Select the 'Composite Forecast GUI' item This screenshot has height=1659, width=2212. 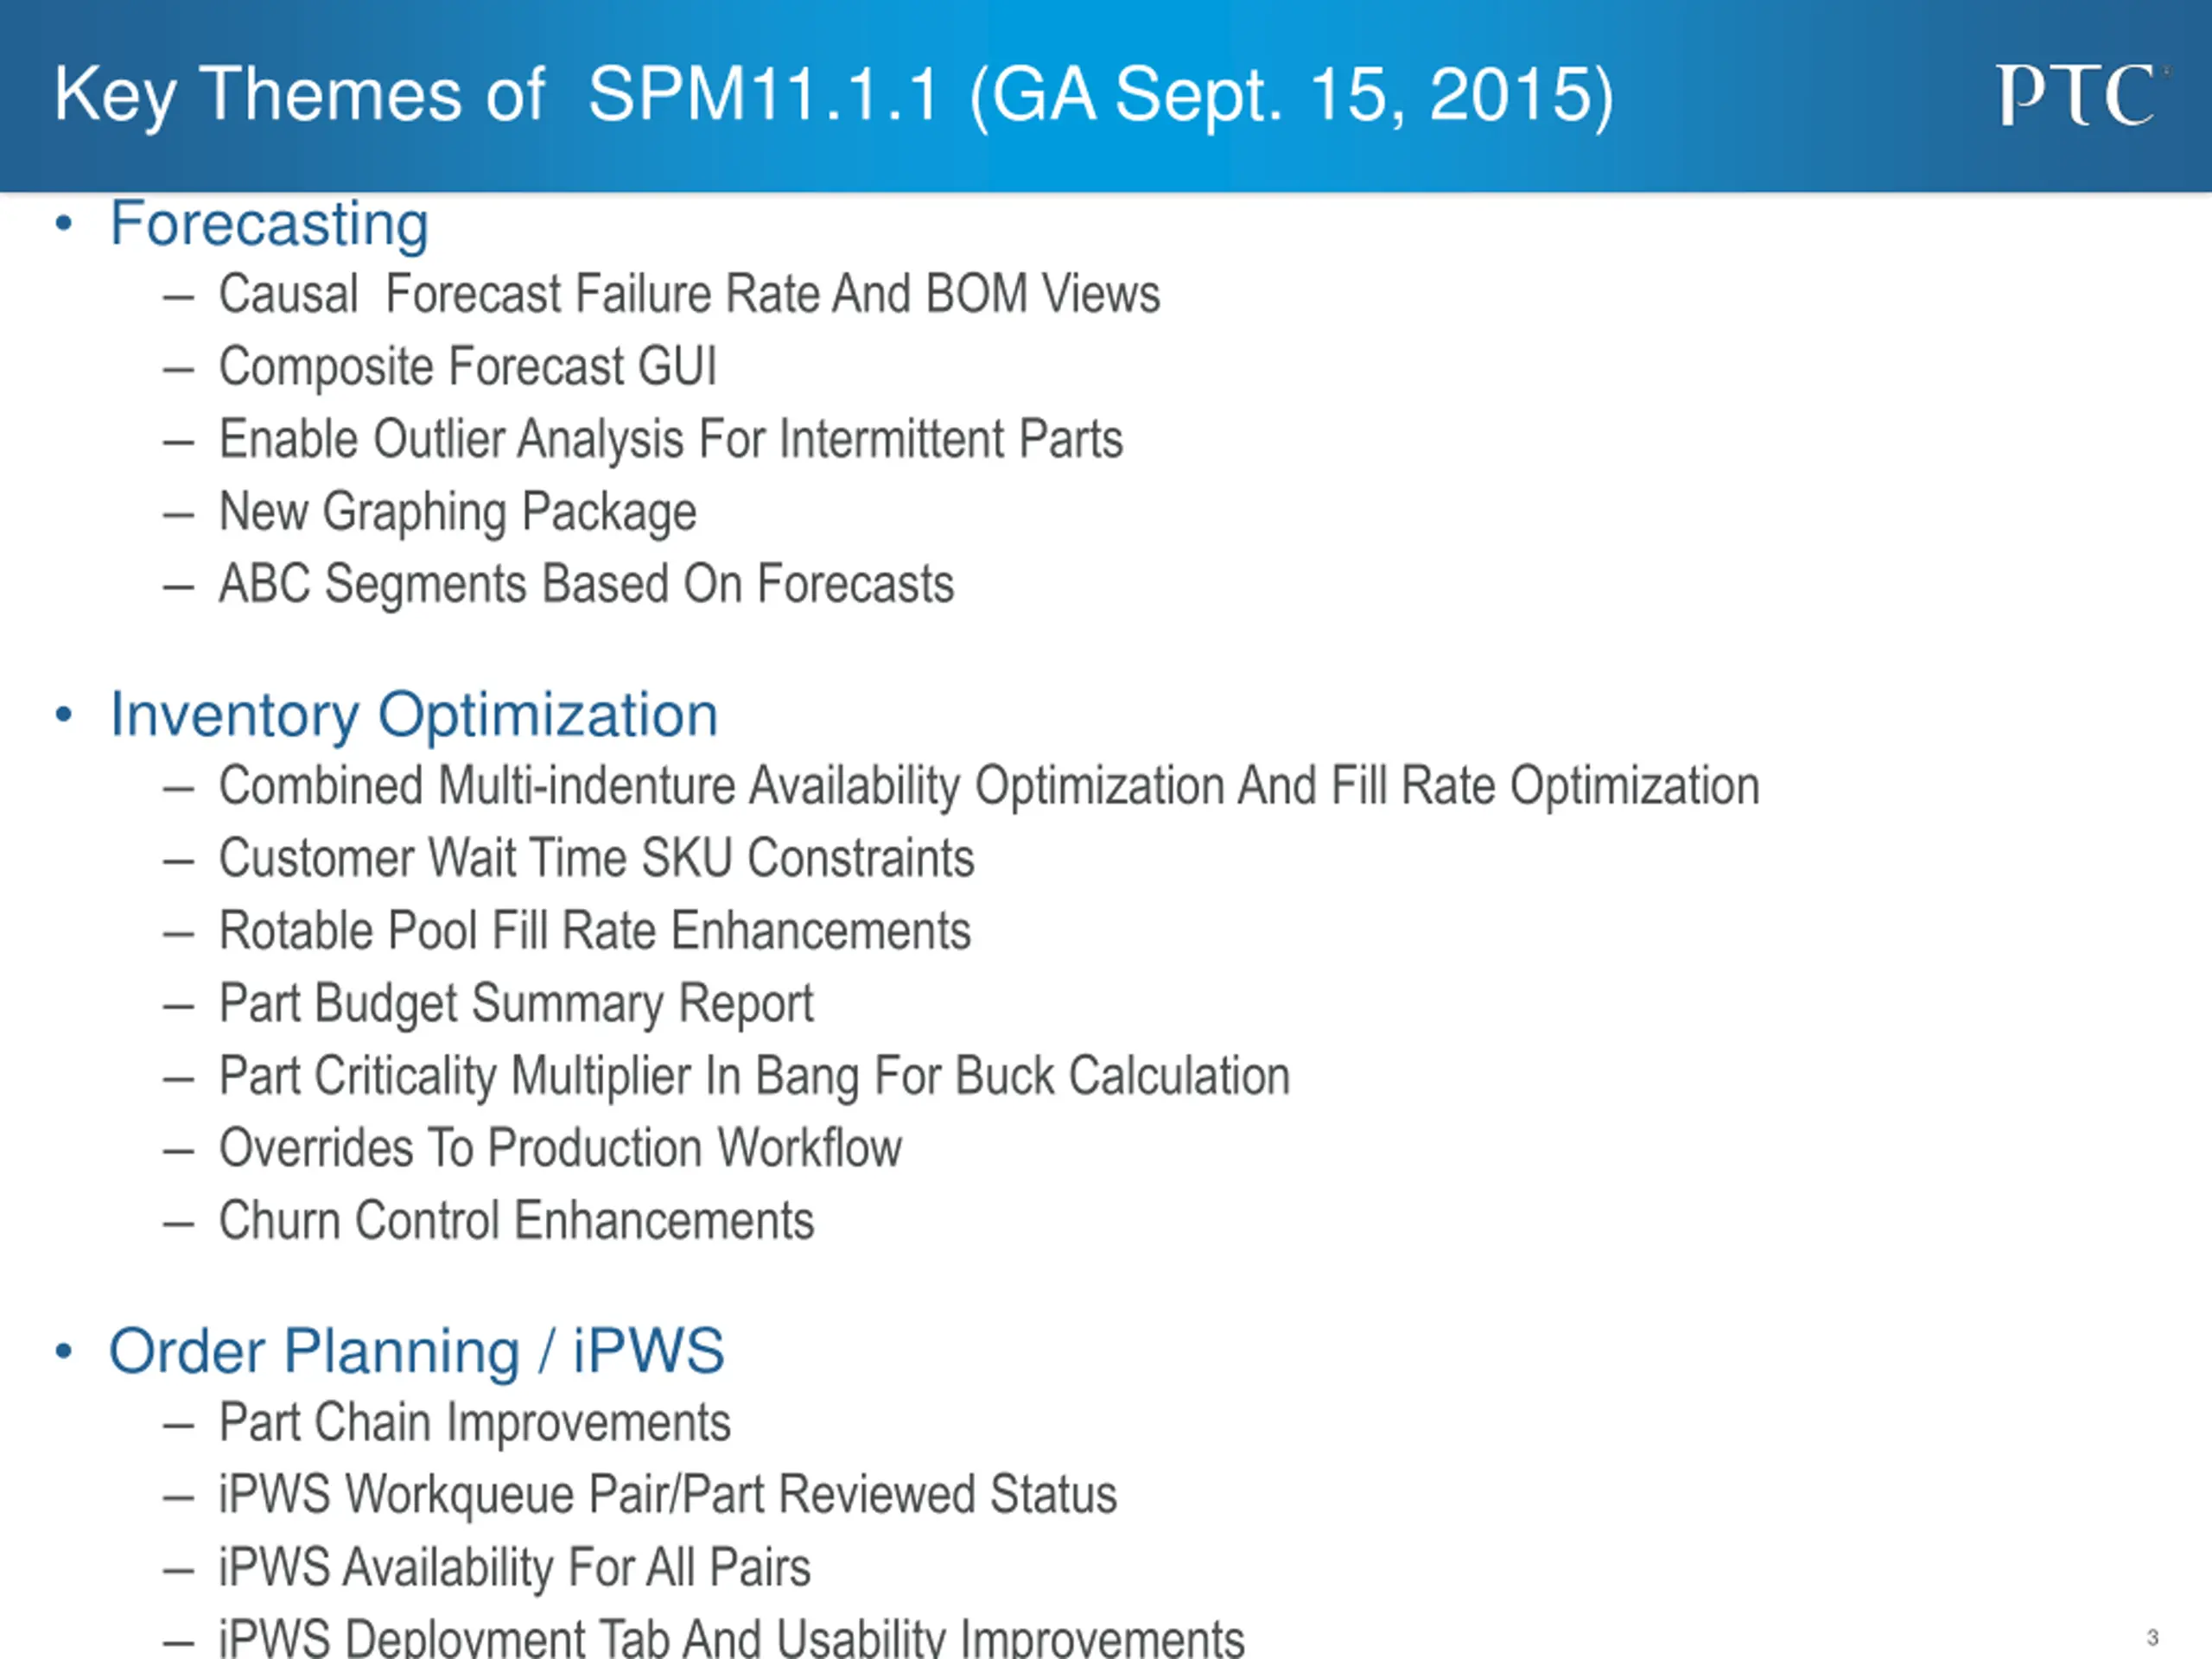pos(468,366)
